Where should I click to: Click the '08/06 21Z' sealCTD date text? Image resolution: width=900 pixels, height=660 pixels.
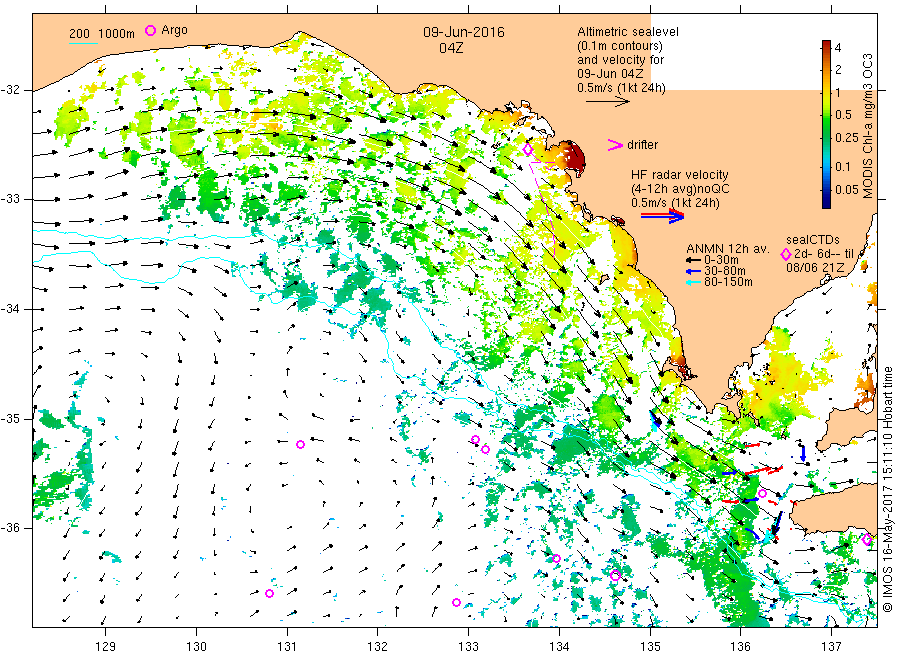click(815, 268)
